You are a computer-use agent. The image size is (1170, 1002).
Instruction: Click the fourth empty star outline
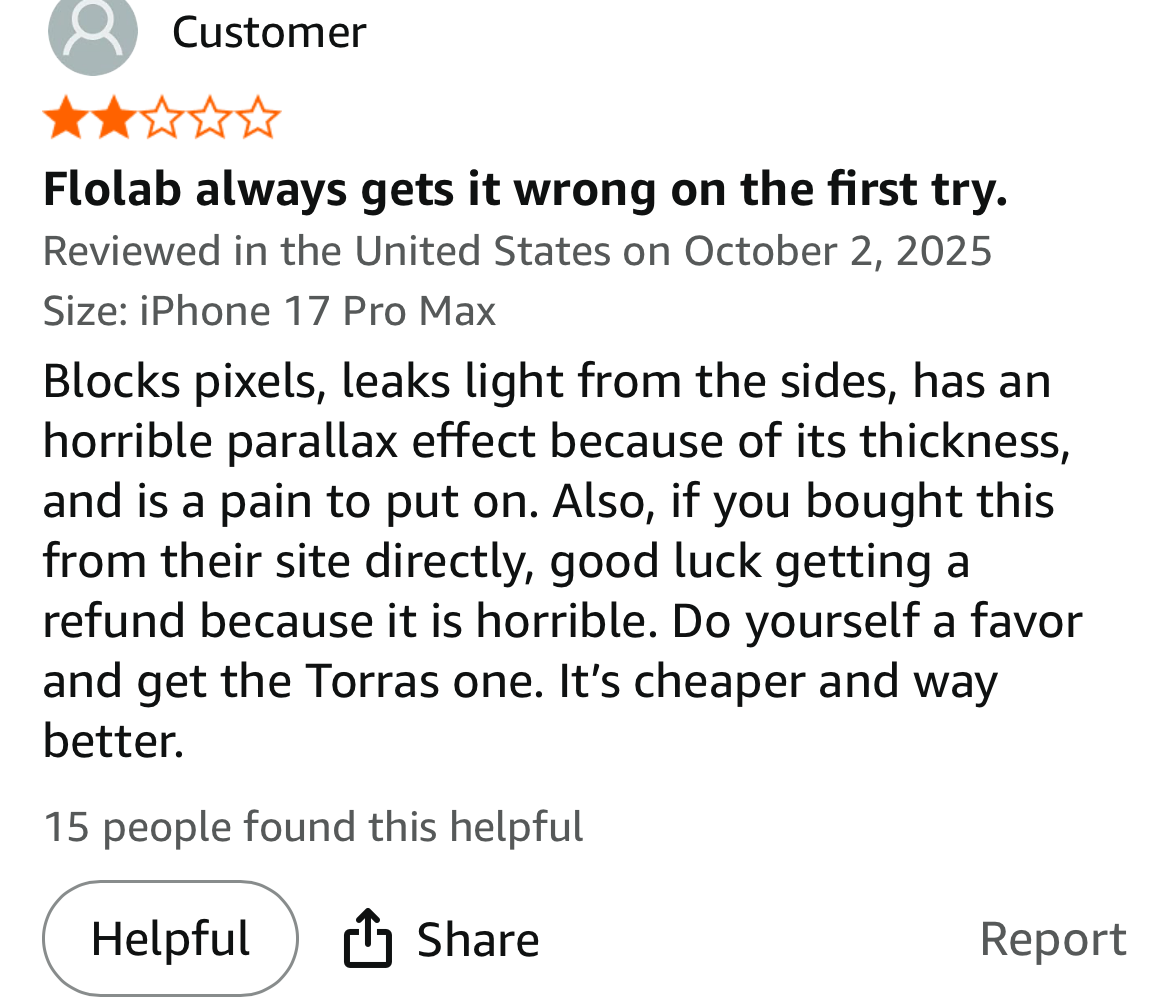pos(210,119)
